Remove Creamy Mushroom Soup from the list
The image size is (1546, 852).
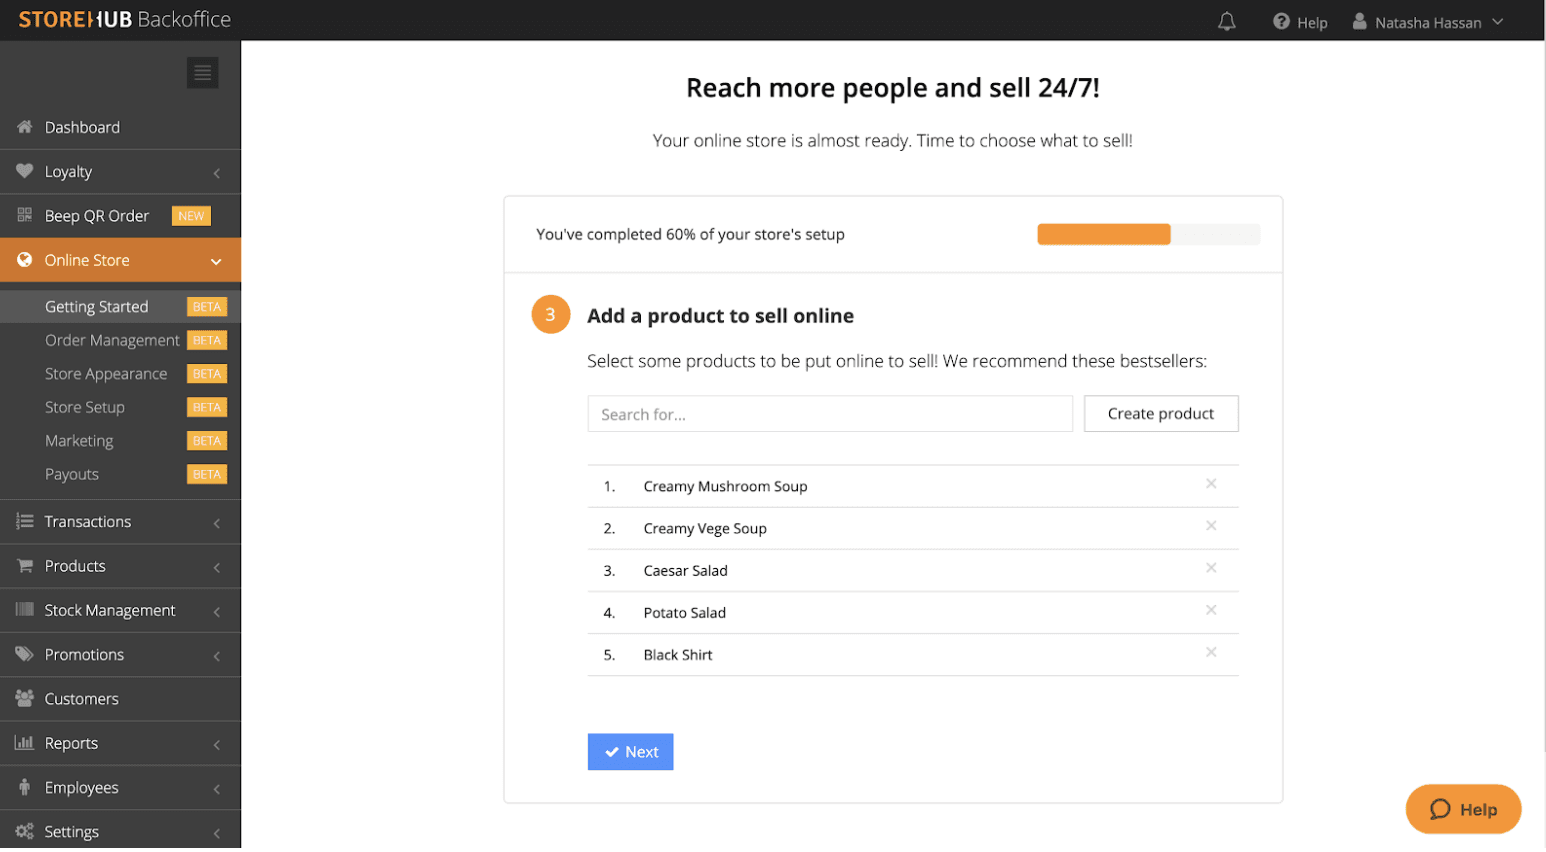click(1211, 483)
